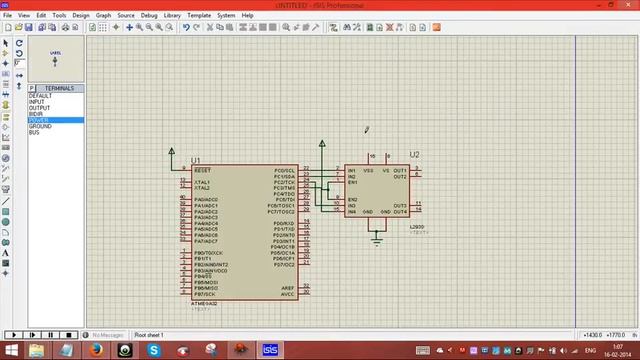Click the Rotate anti-clockwise icon

click(x=19, y=53)
